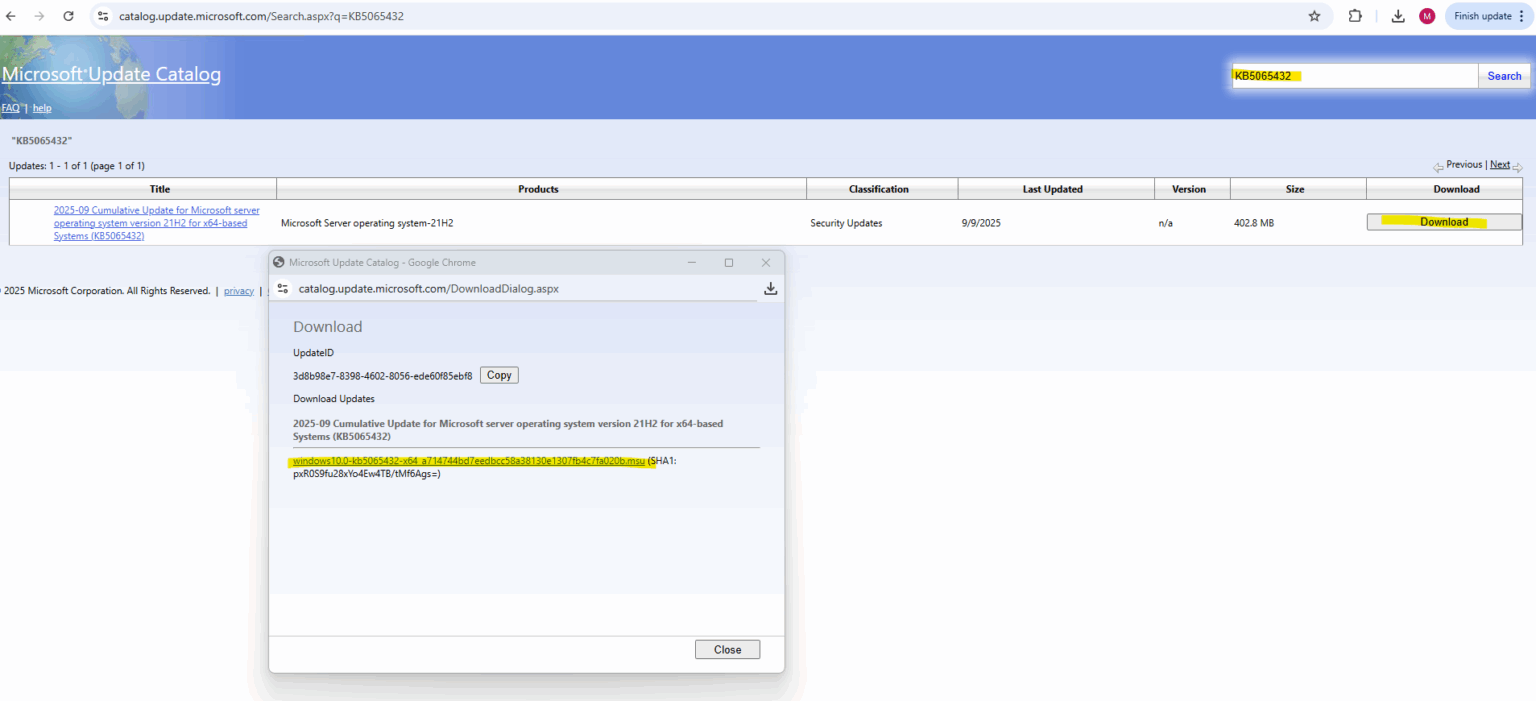This screenshot has width=1536, height=701.
Task: View site information icon in main address bar
Action: pos(102,16)
